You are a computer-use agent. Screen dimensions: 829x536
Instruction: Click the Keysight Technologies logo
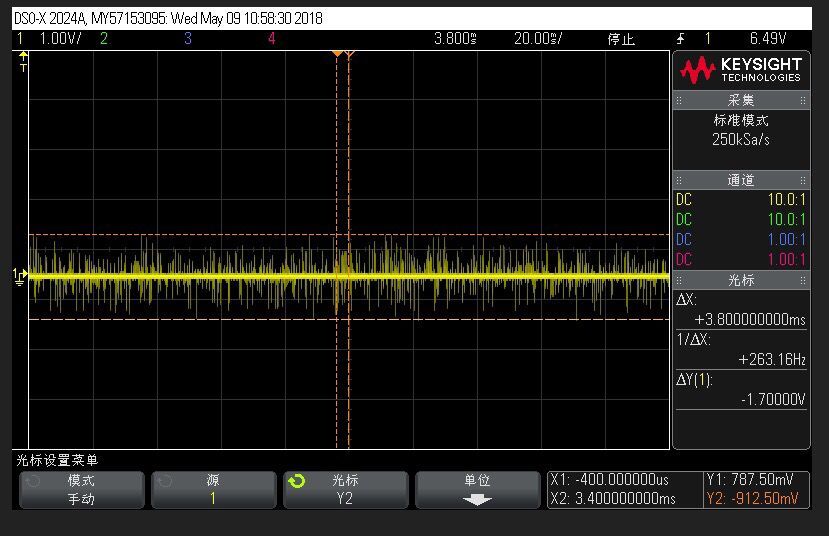[741, 70]
